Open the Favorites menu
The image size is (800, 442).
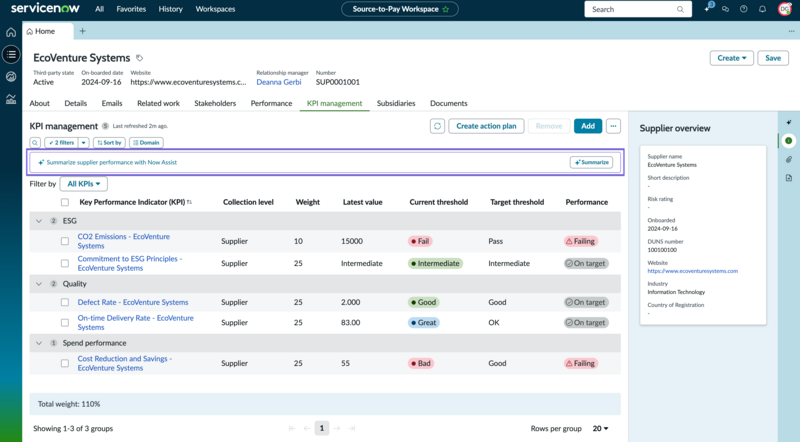(131, 9)
